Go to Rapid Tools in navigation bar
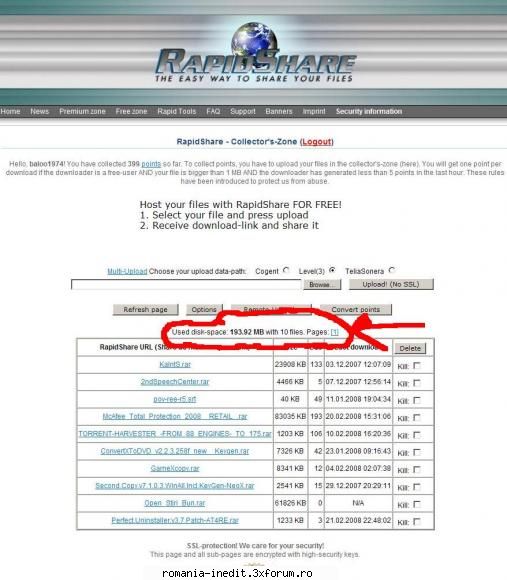This screenshot has width=507, height=580. tap(176, 111)
